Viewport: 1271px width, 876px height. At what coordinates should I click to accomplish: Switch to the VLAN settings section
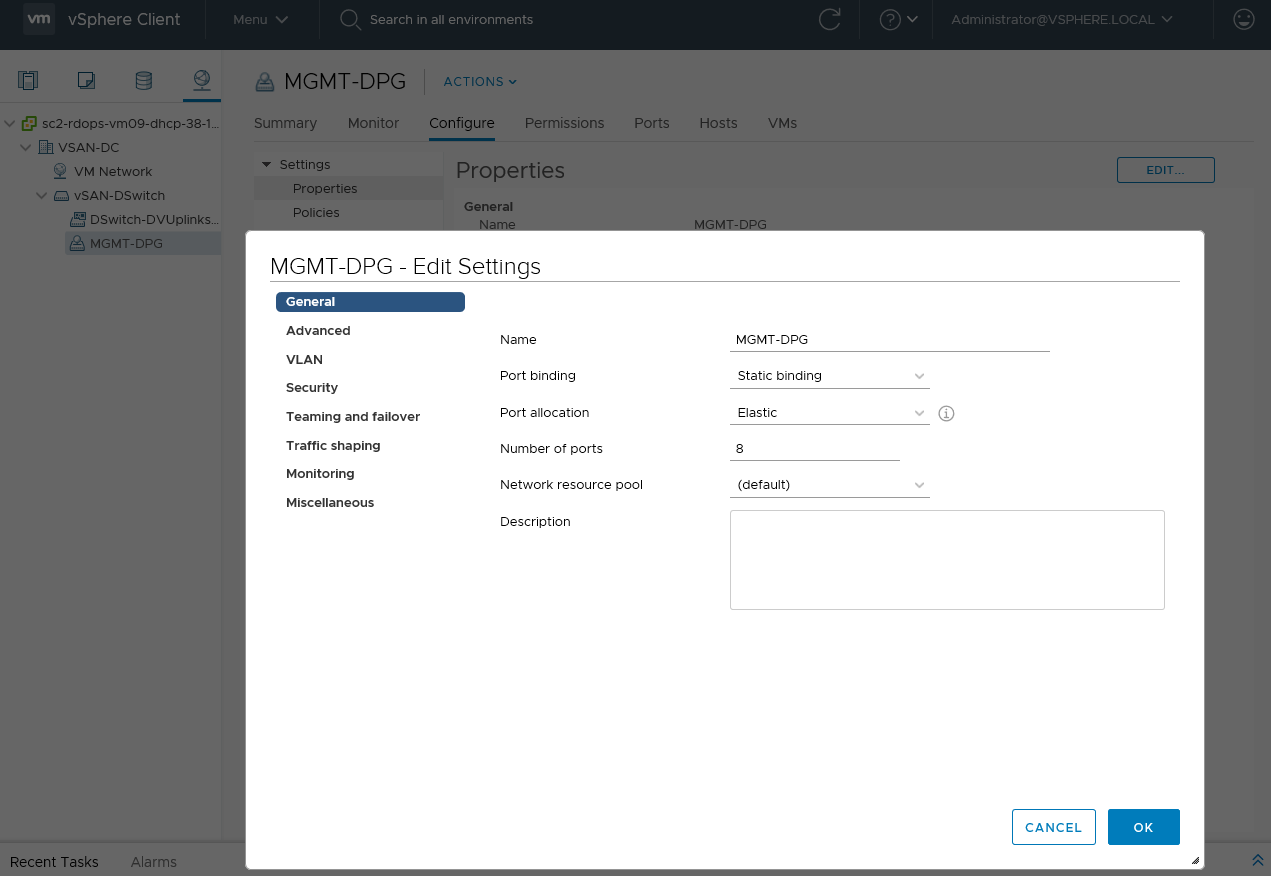[x=304, y=359]
